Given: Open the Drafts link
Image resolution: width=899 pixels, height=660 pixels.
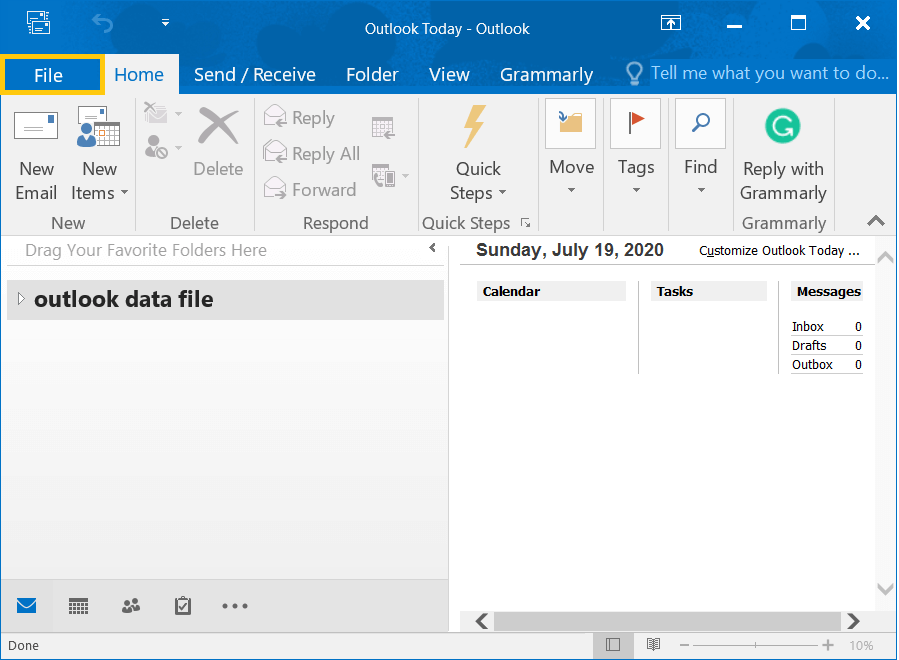Looking at the screenshot, I should coord(809,346).
